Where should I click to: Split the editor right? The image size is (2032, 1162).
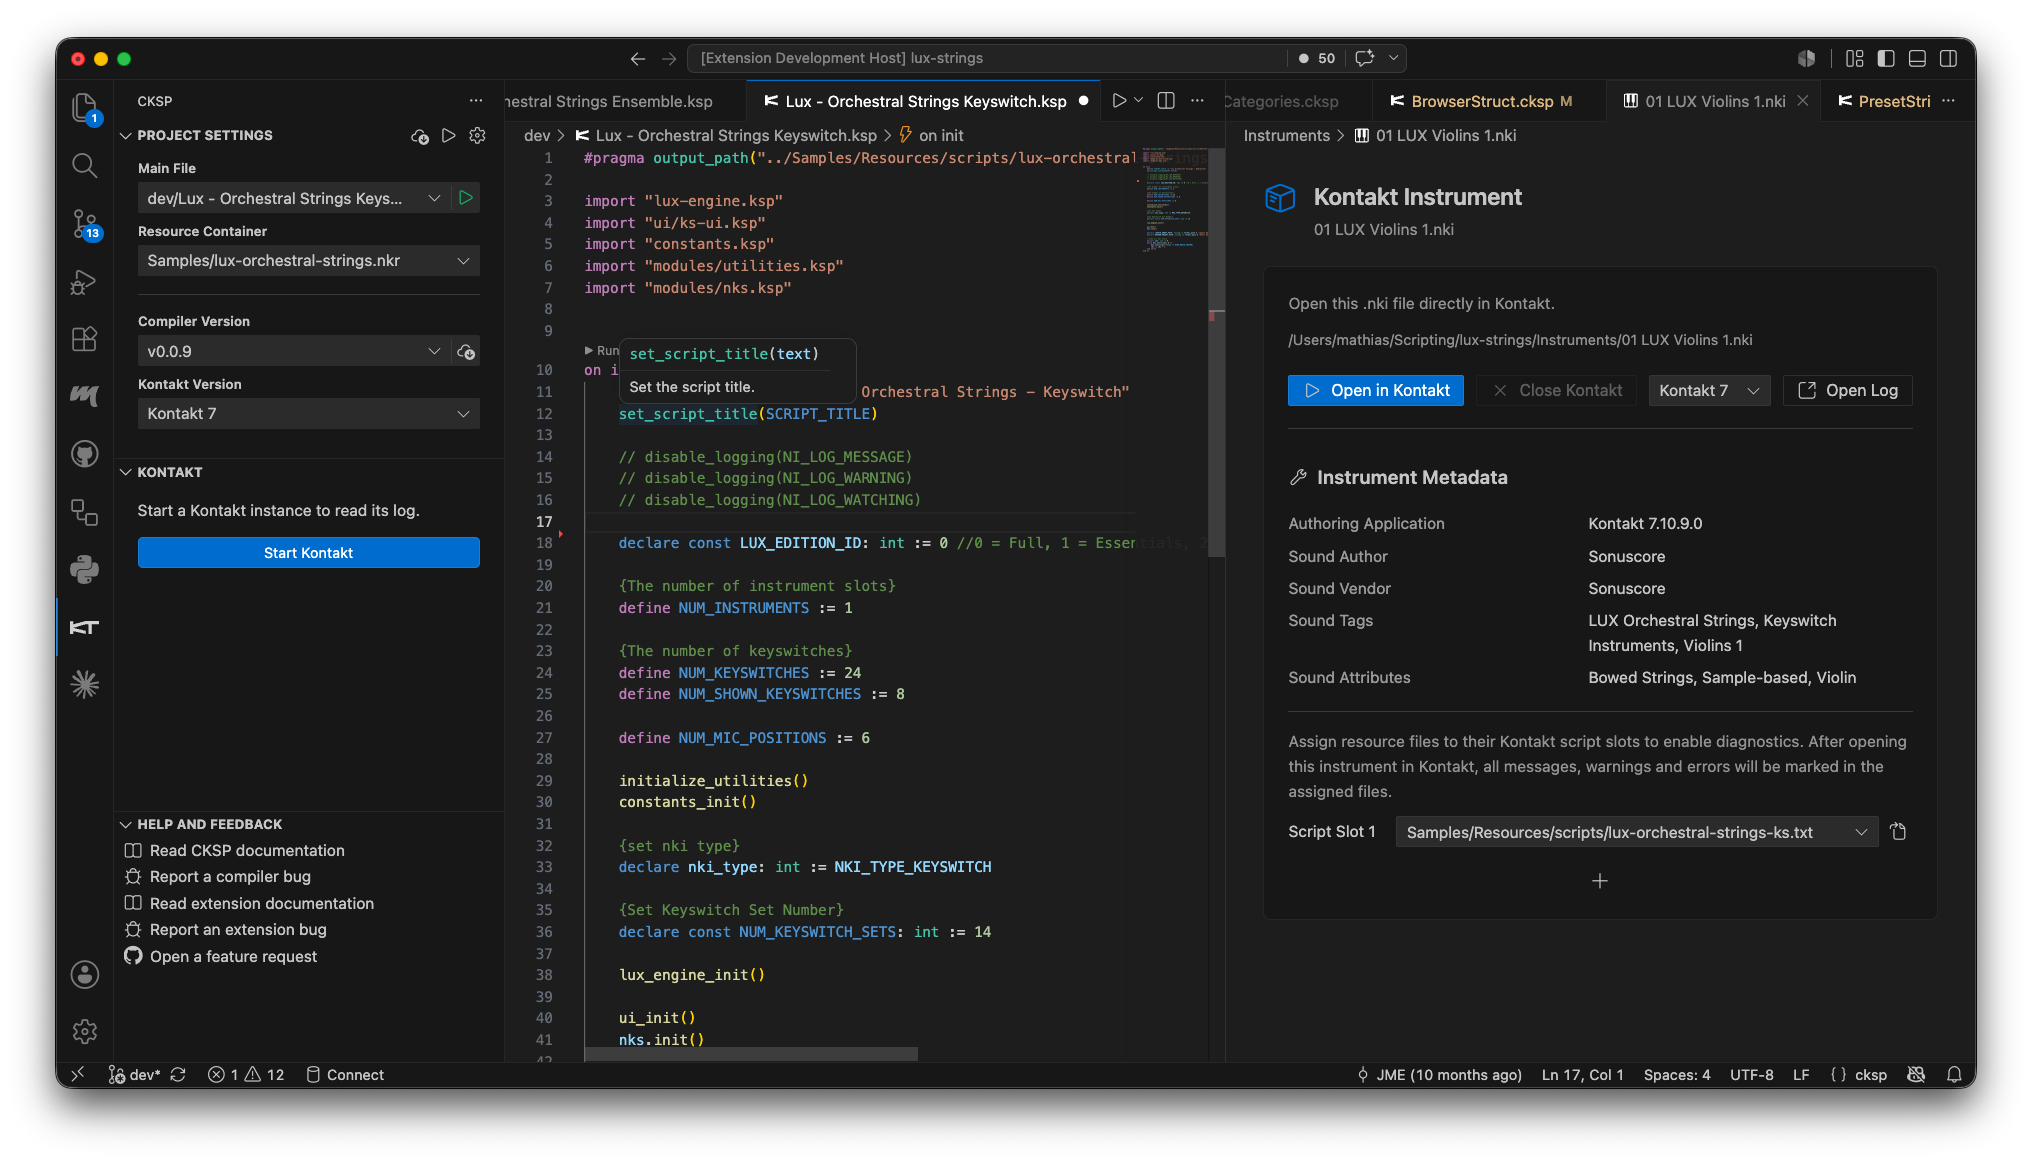click(1166, 101)
